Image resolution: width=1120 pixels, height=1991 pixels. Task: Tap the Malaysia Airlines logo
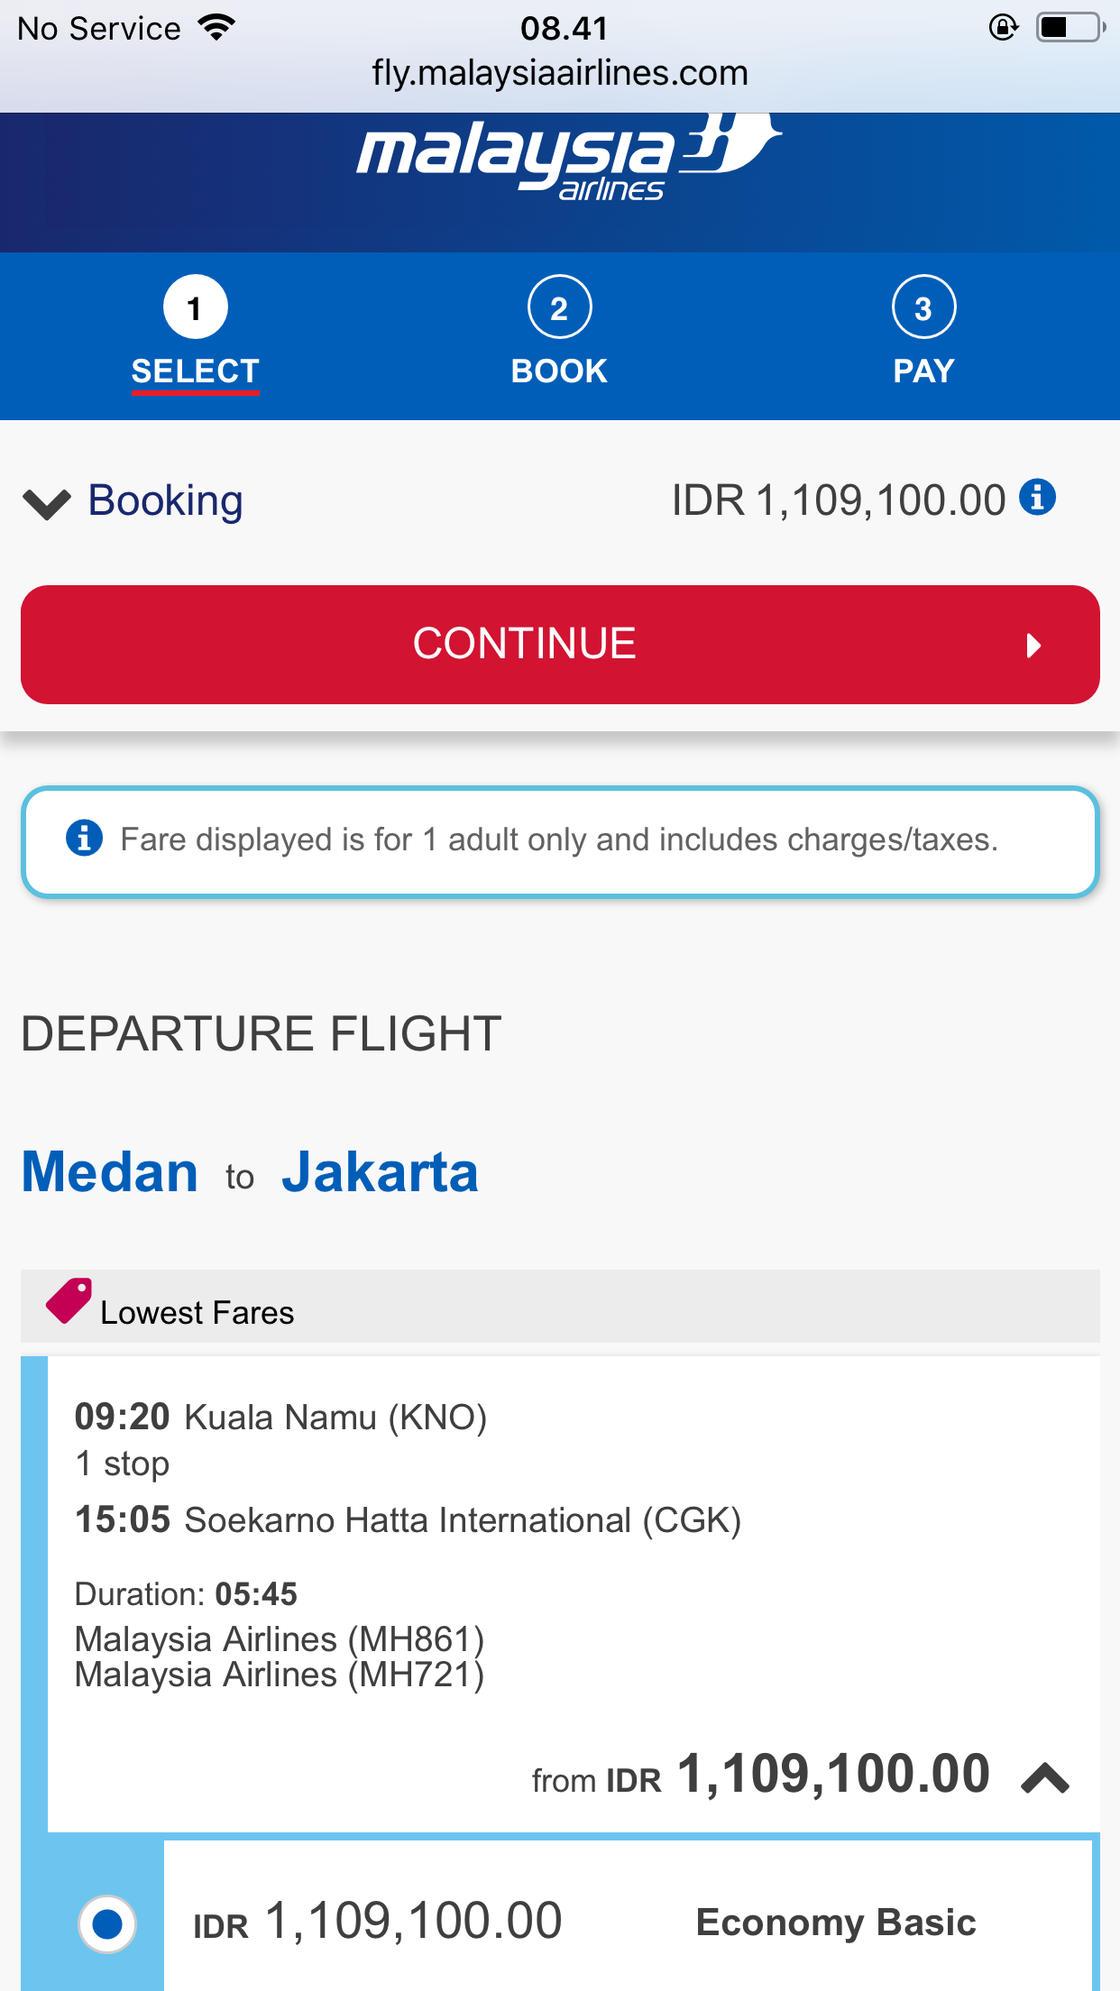(x=569, y=157)
